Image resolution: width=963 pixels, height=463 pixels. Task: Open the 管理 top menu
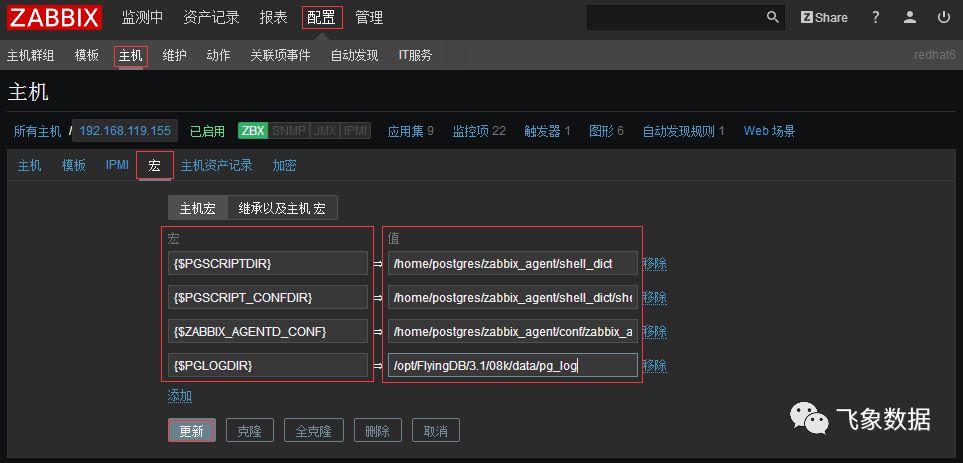370,18
